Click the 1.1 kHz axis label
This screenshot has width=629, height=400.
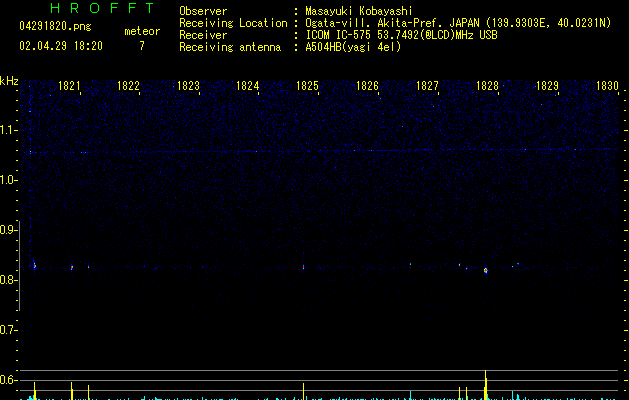coord(8,130)
